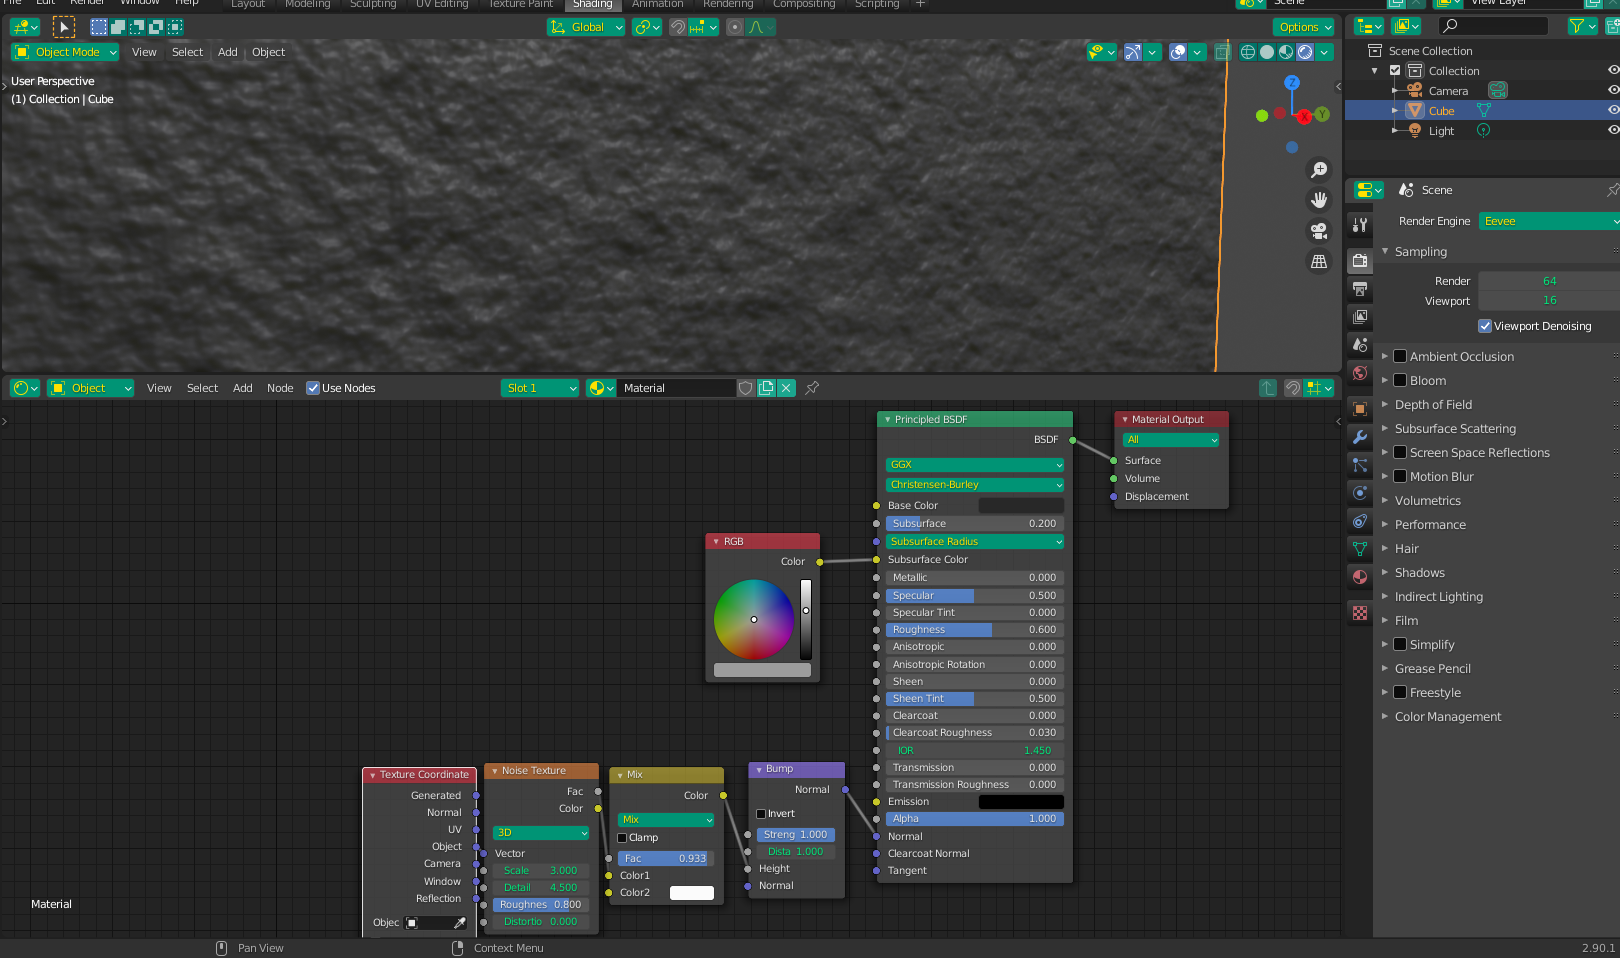Image resolution: width=1620 pixels, height=958 pixels.
Task: Expand the Depth of Field panel
Action: pyautogui.click(x=1433, y=404)
